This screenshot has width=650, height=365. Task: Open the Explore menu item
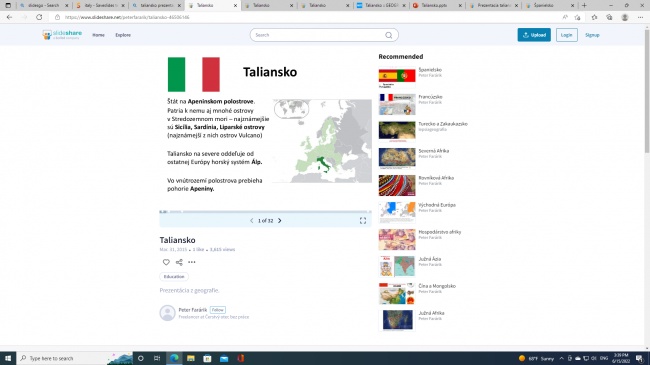pos(123,35)
